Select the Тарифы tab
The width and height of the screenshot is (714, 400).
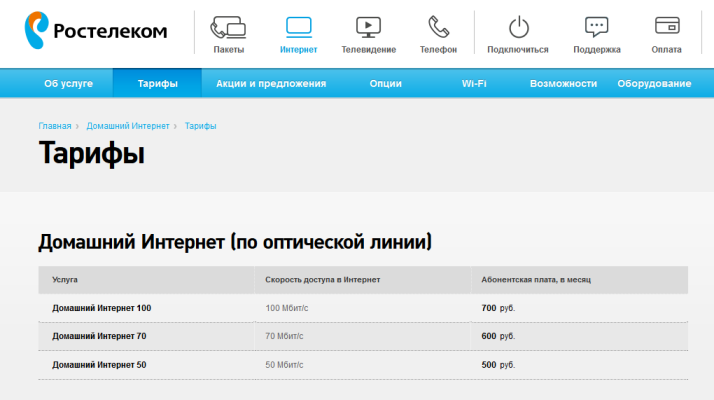click(157, 84)
